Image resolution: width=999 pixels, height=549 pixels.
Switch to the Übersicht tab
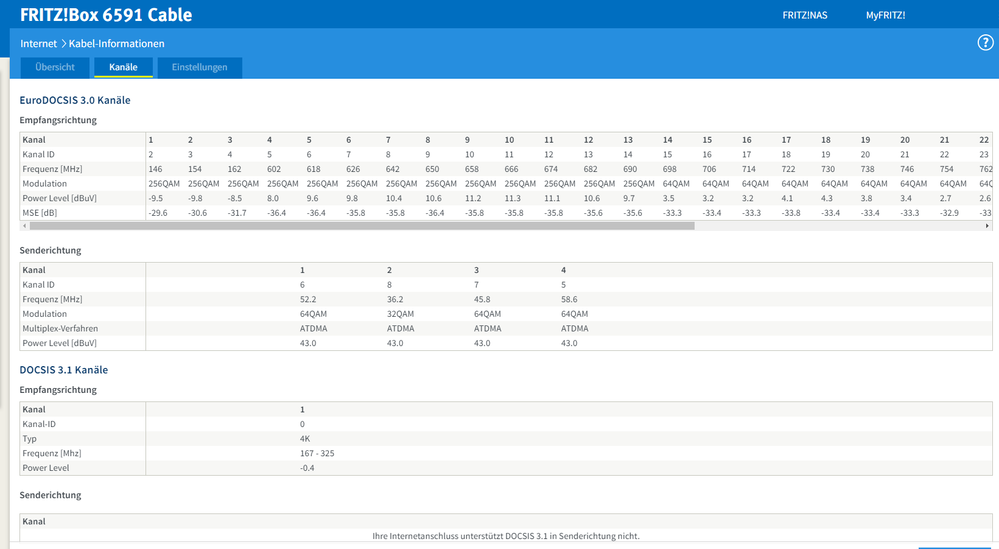pos(55,68)
